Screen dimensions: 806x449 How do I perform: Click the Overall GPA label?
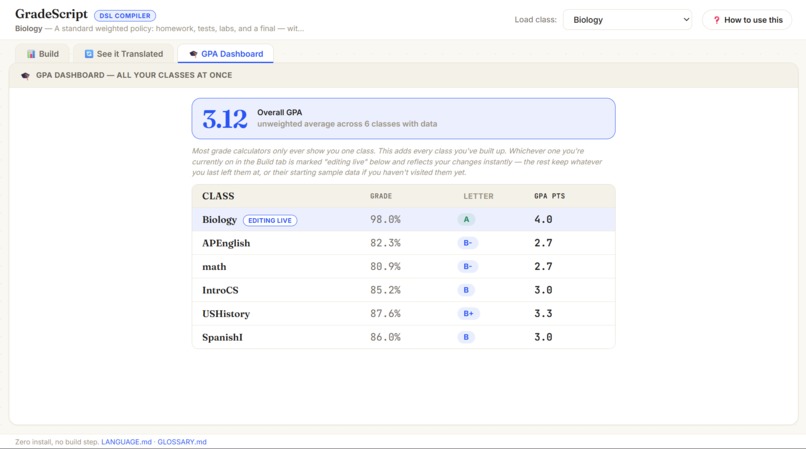click(x=280, y=113)
